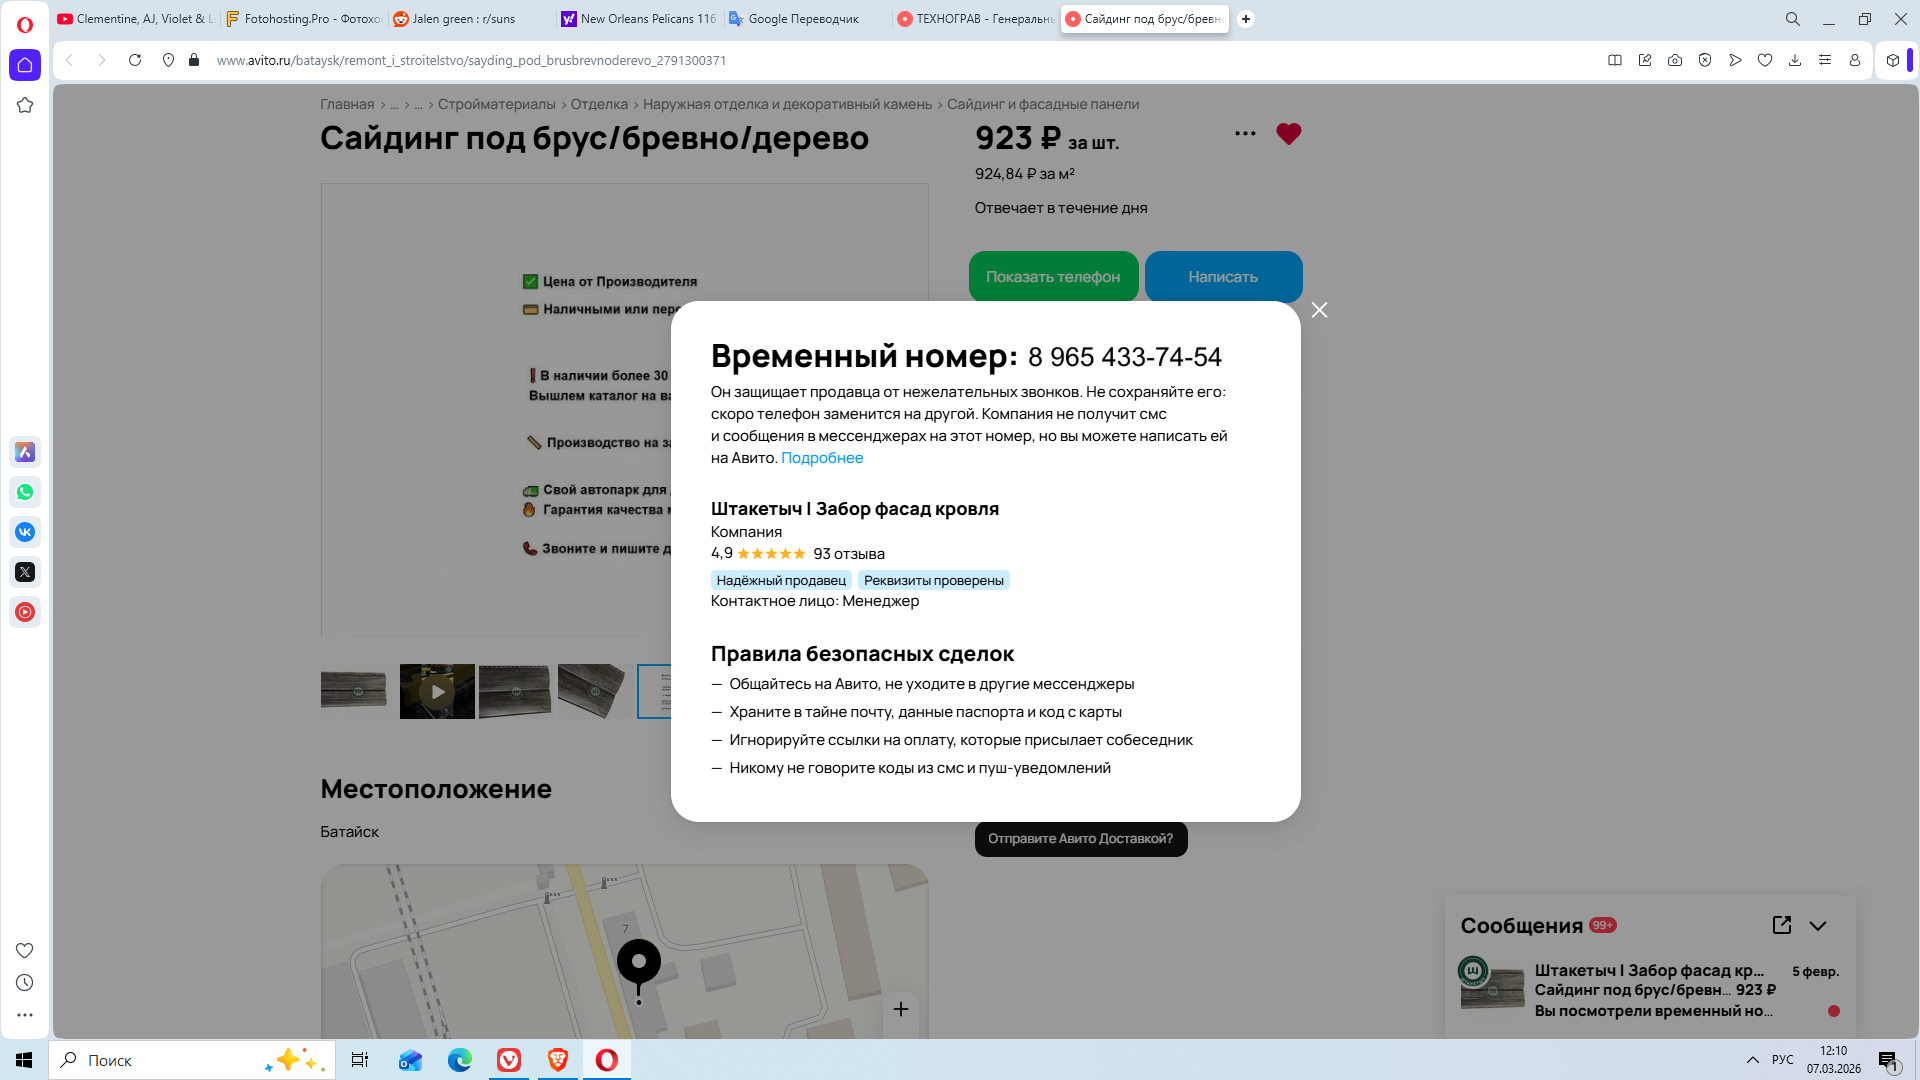Open X (Twitter) sidebar icon
Image resolution: width=1920 pixels, height=1080 pixels.
[x=25, y=572]
